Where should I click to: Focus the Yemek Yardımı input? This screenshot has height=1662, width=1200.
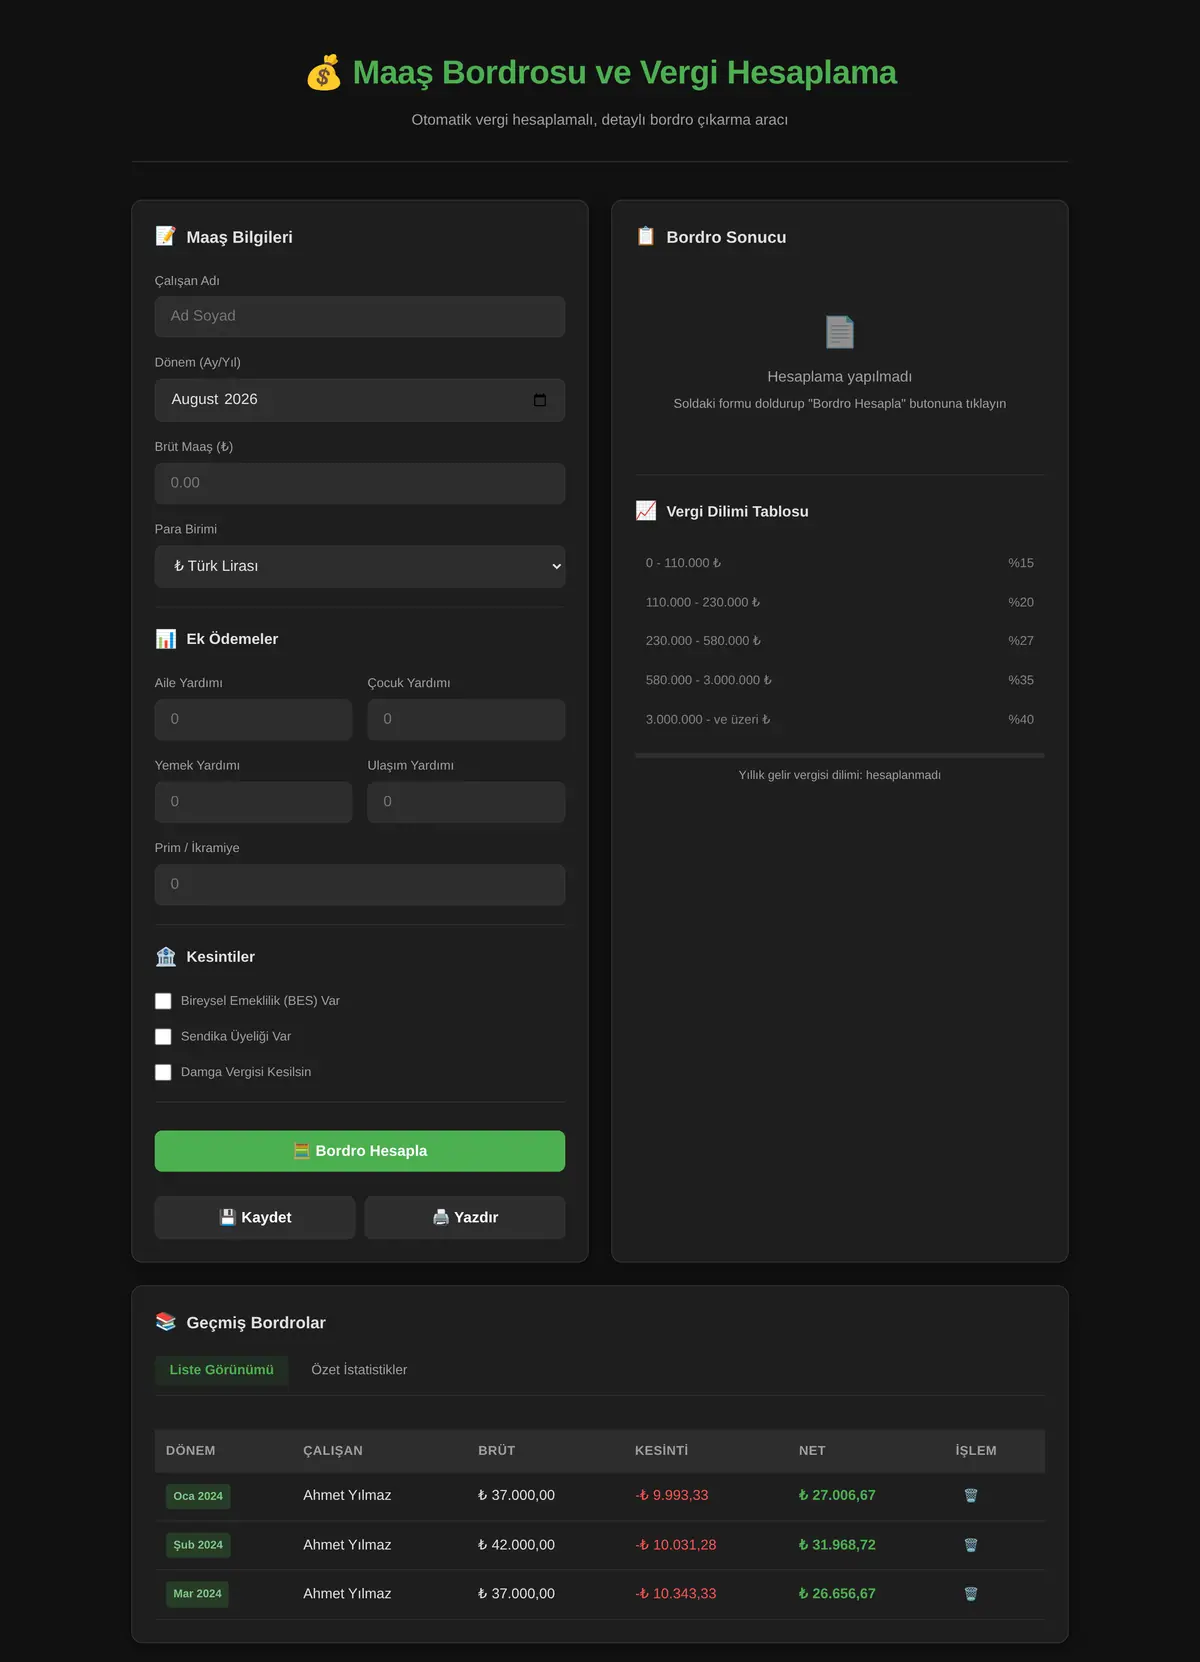click(x=253, y=802)
